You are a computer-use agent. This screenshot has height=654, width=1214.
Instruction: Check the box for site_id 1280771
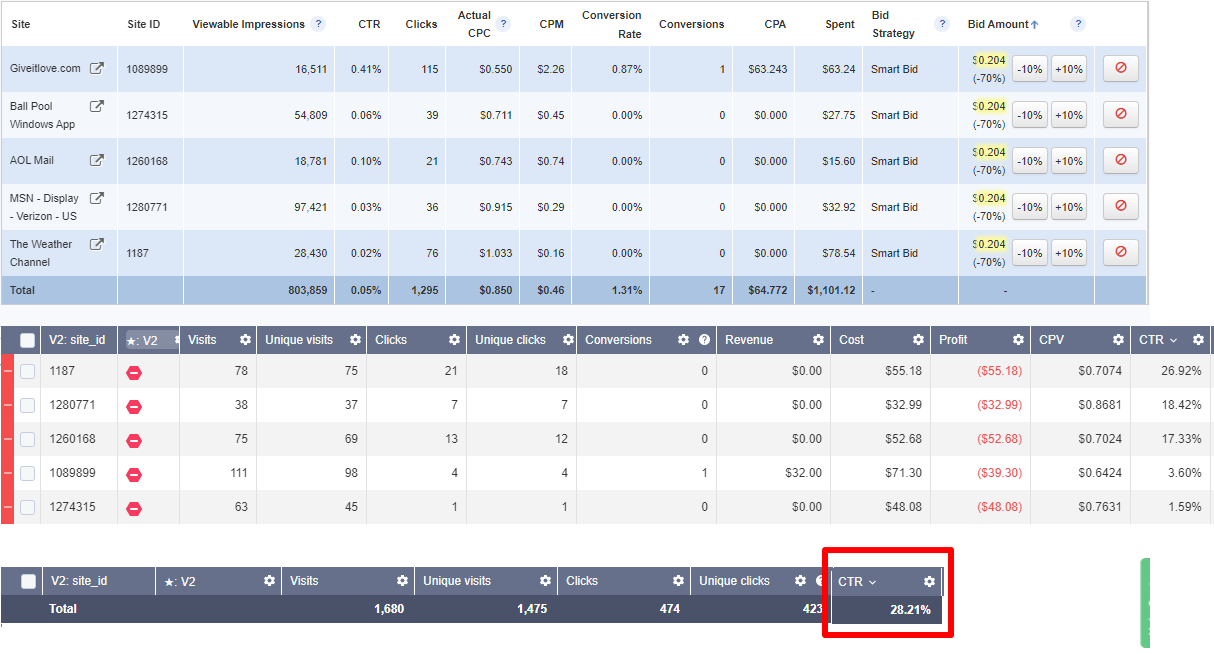(x=28, y=405)
